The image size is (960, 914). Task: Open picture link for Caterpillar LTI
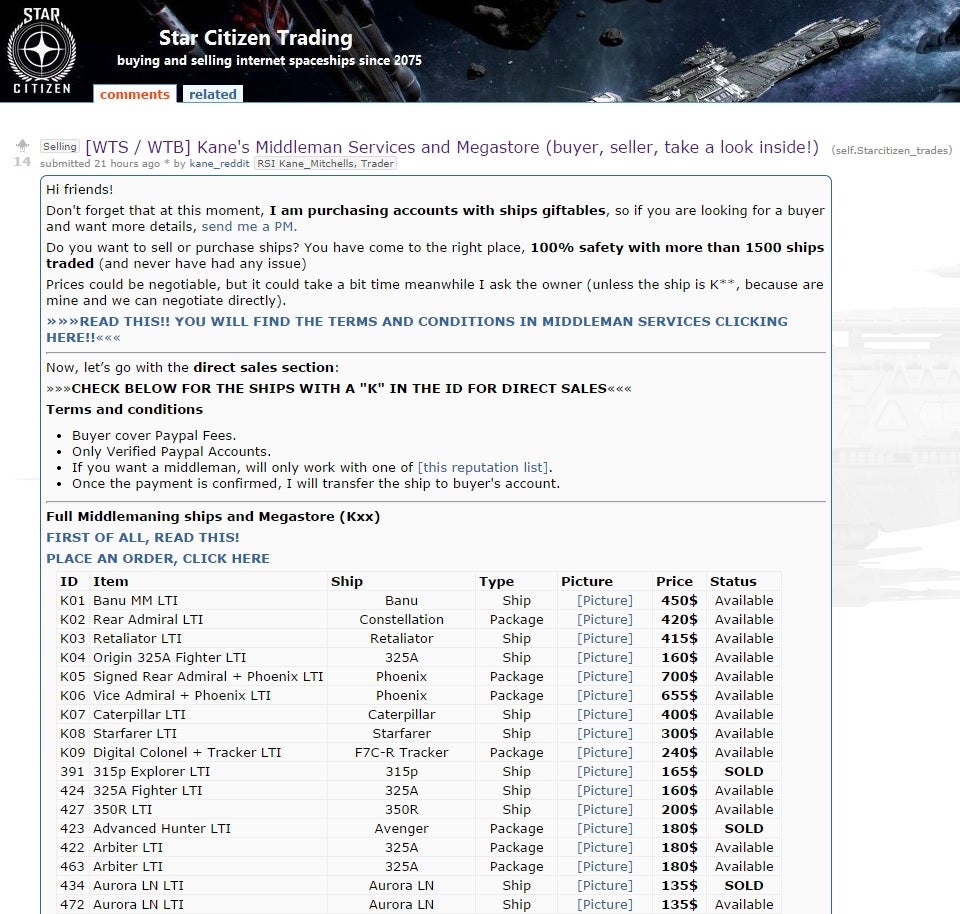605,715
